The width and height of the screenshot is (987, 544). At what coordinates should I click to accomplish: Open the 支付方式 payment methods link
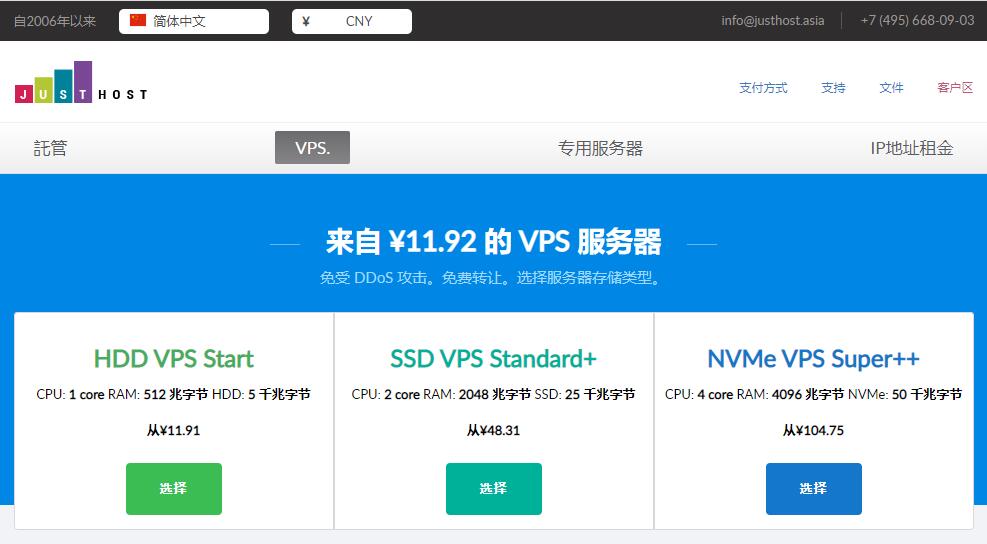point(763,88)
